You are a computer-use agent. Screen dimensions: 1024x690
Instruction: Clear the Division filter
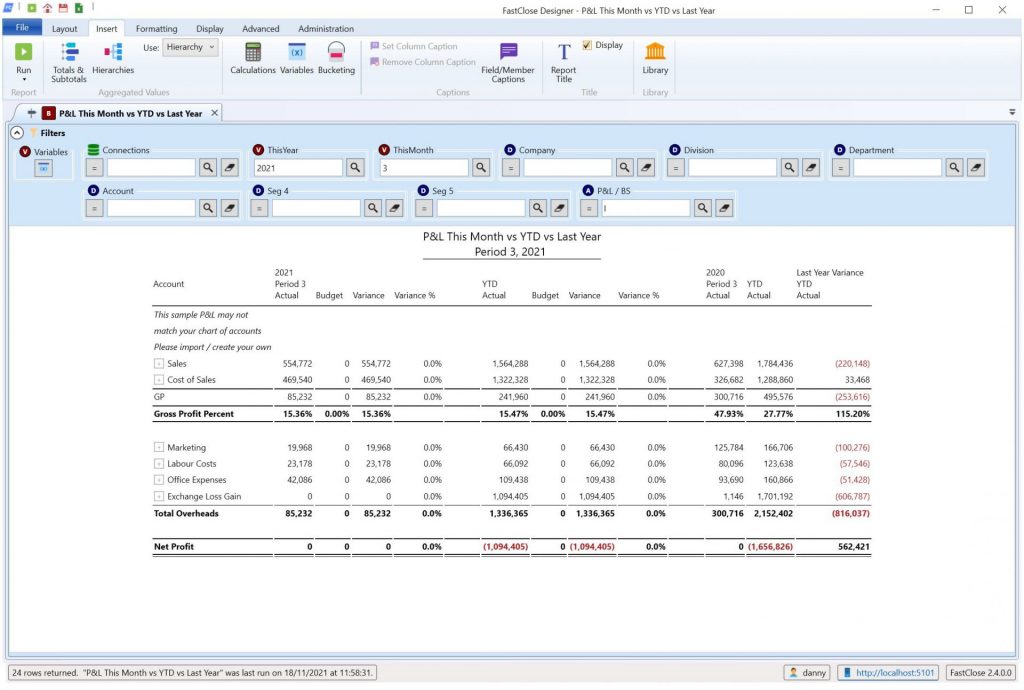(x=810, y=168)
